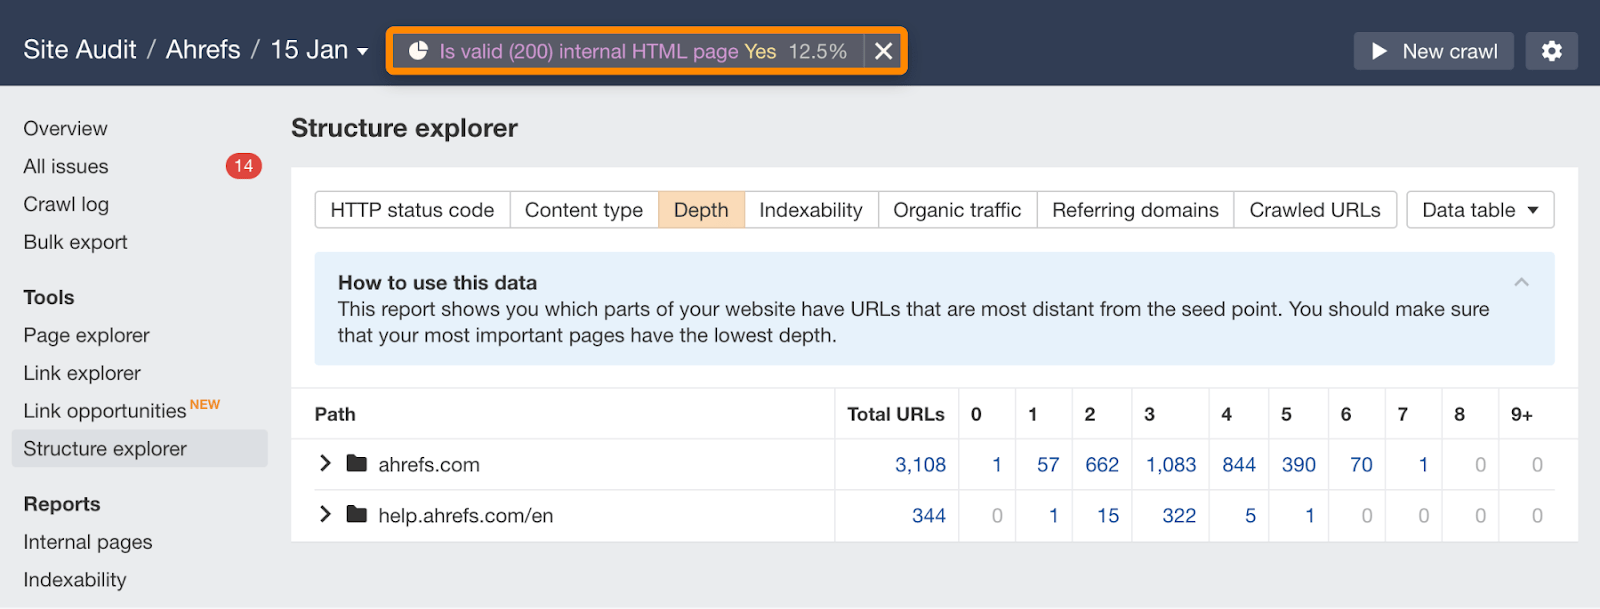This screenshot has width=1600, height=609.
Task: Open the Data table dropdown
Action: pyautogui.click(x=1479, y=210)
